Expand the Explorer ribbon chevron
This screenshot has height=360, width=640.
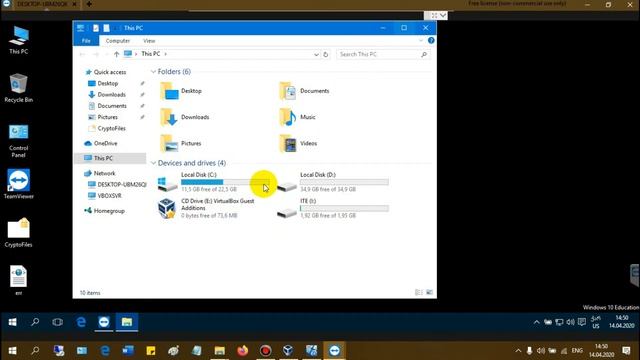coord(421,40)
